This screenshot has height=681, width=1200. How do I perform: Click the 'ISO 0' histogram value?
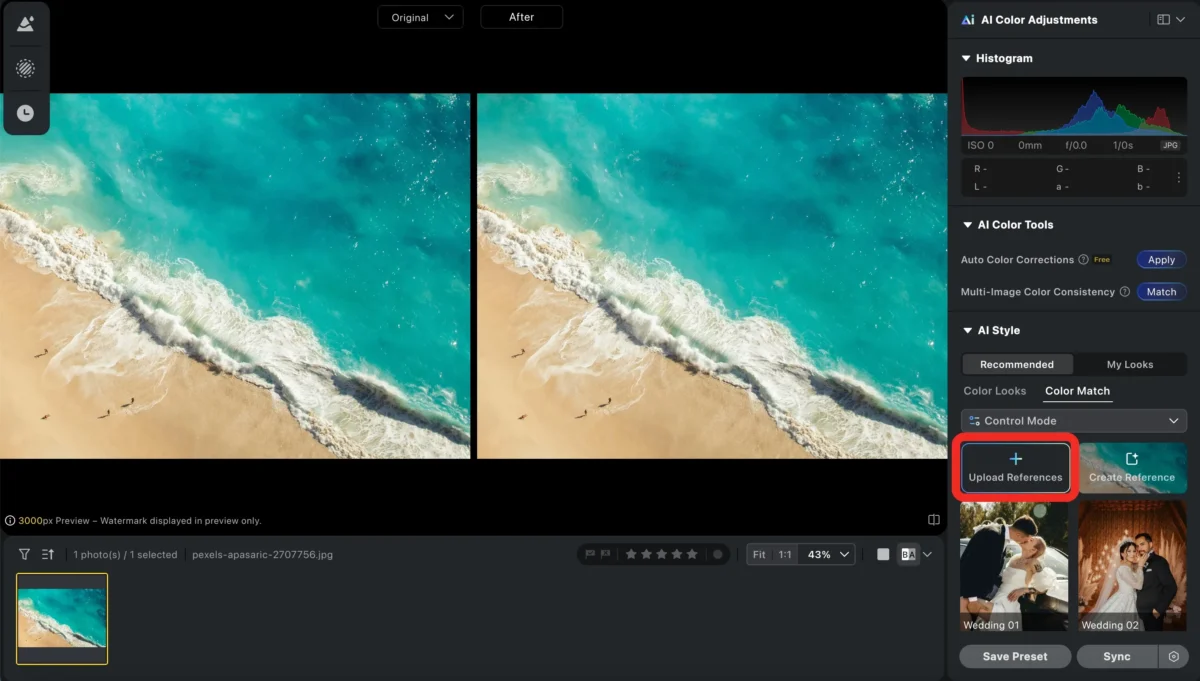[981, 145]
